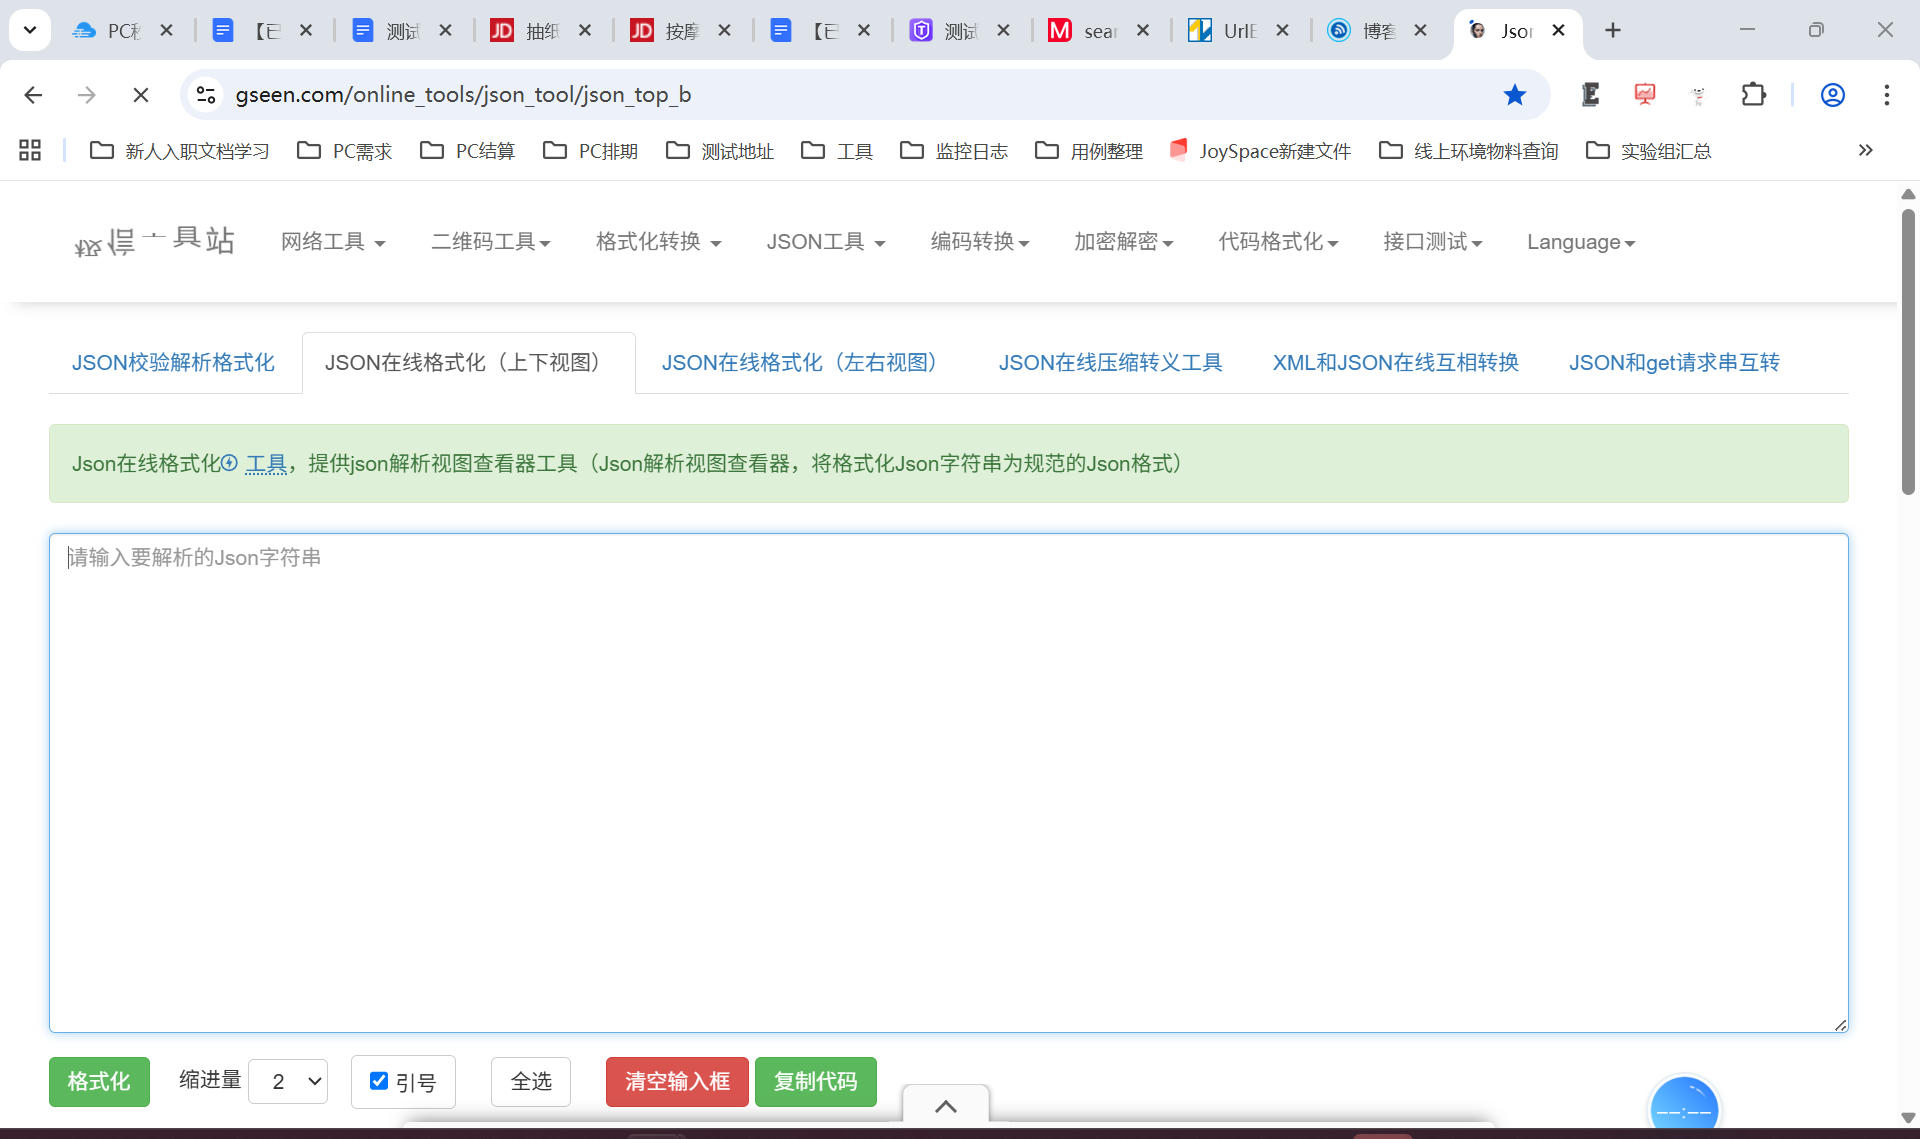
Task: Click the bookmark star icon in address bar
Action: tap(1514, 95)
